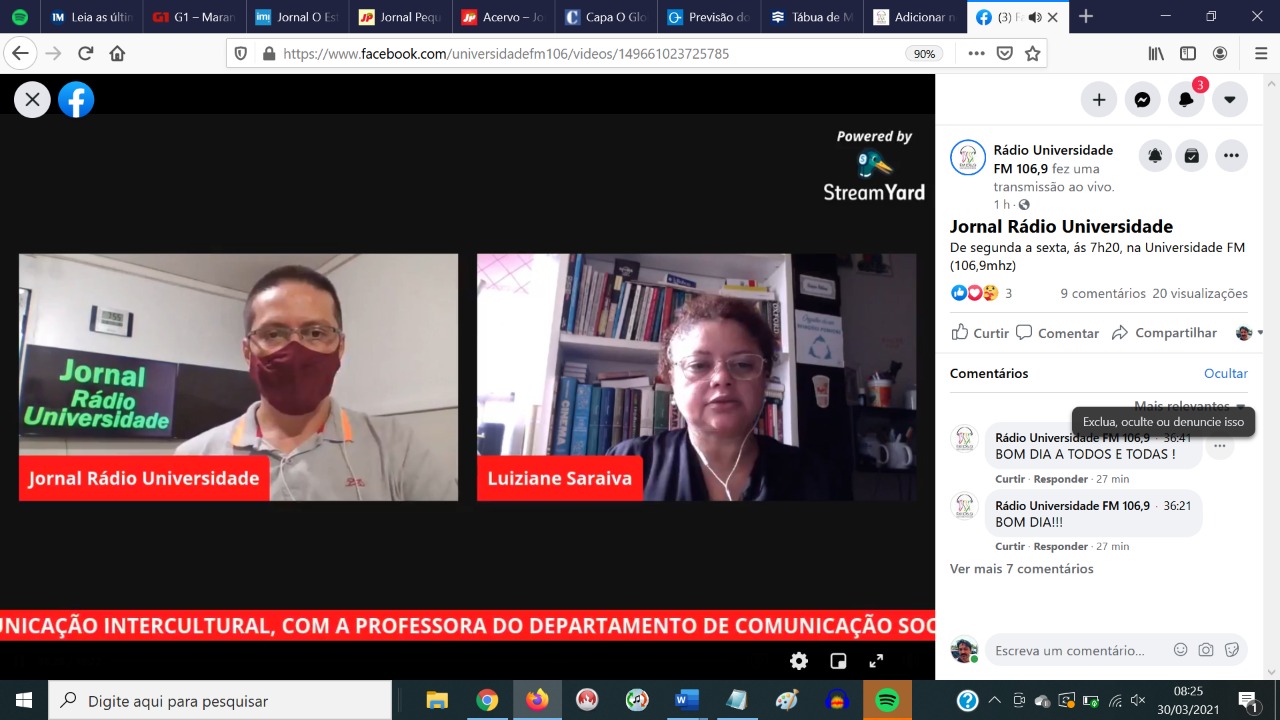Jump to the 36:21 comment timestamp
Viewport: 1280px width, 720px height.
point(1177,506)
